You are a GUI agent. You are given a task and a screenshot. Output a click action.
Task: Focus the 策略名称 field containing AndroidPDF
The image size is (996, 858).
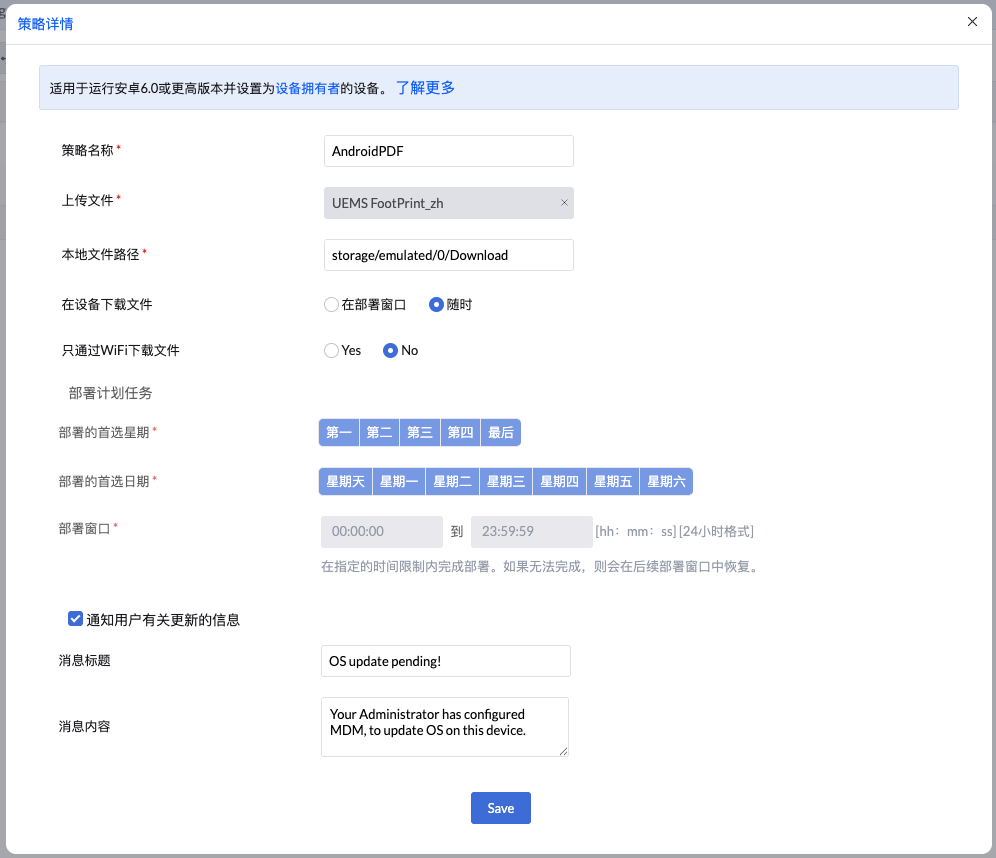449,151
